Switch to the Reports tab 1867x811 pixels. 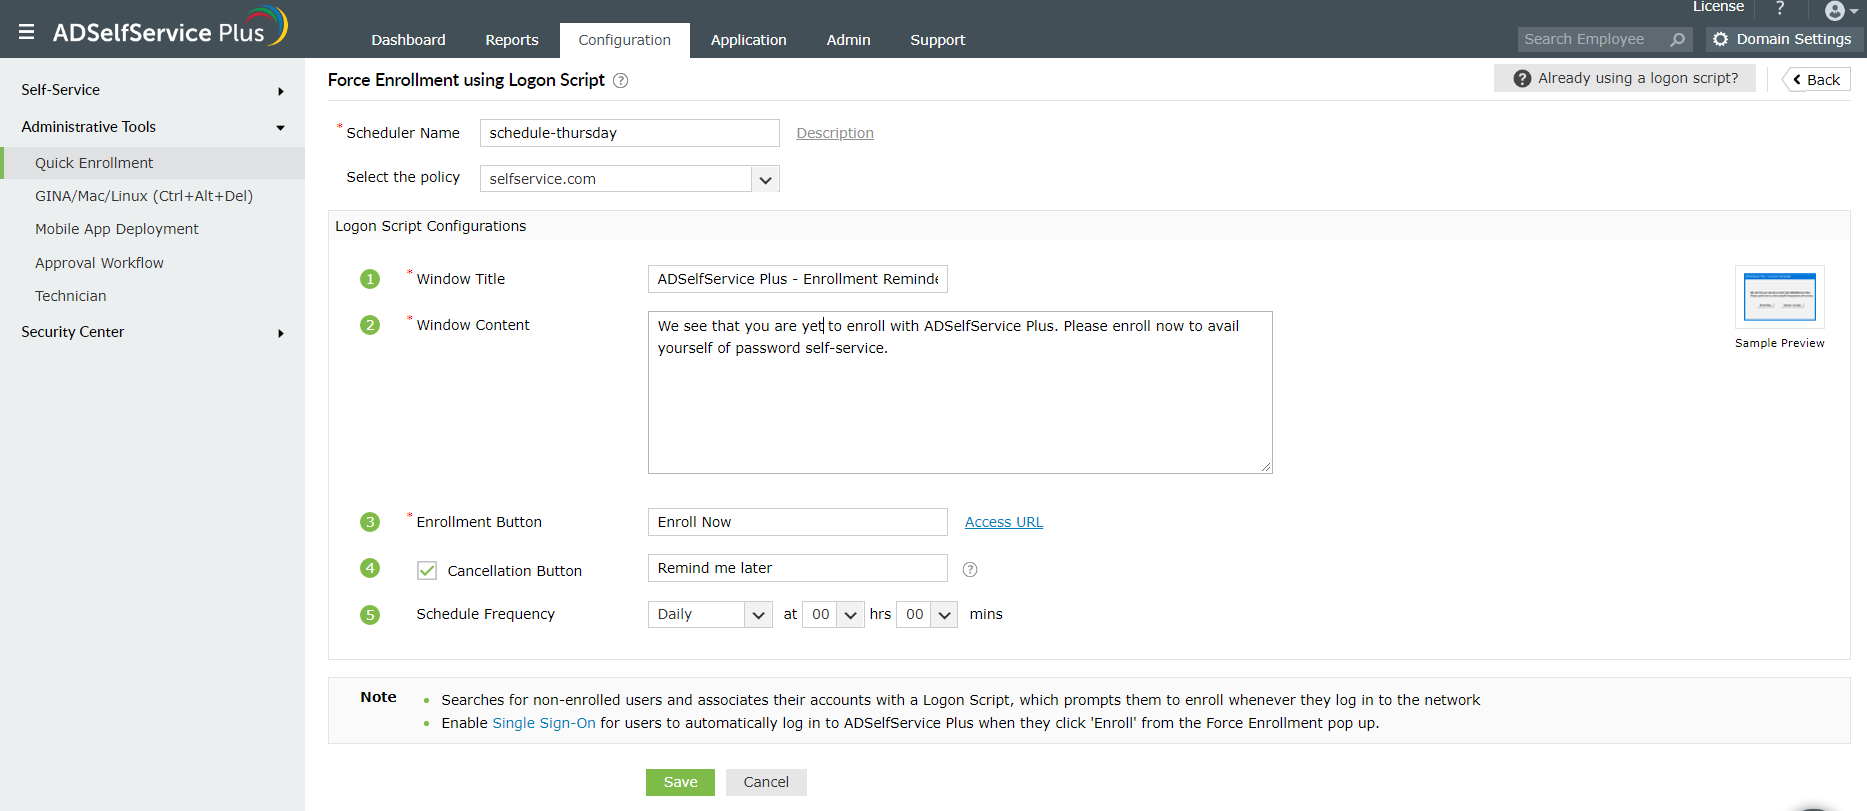(x=512, y=40)
